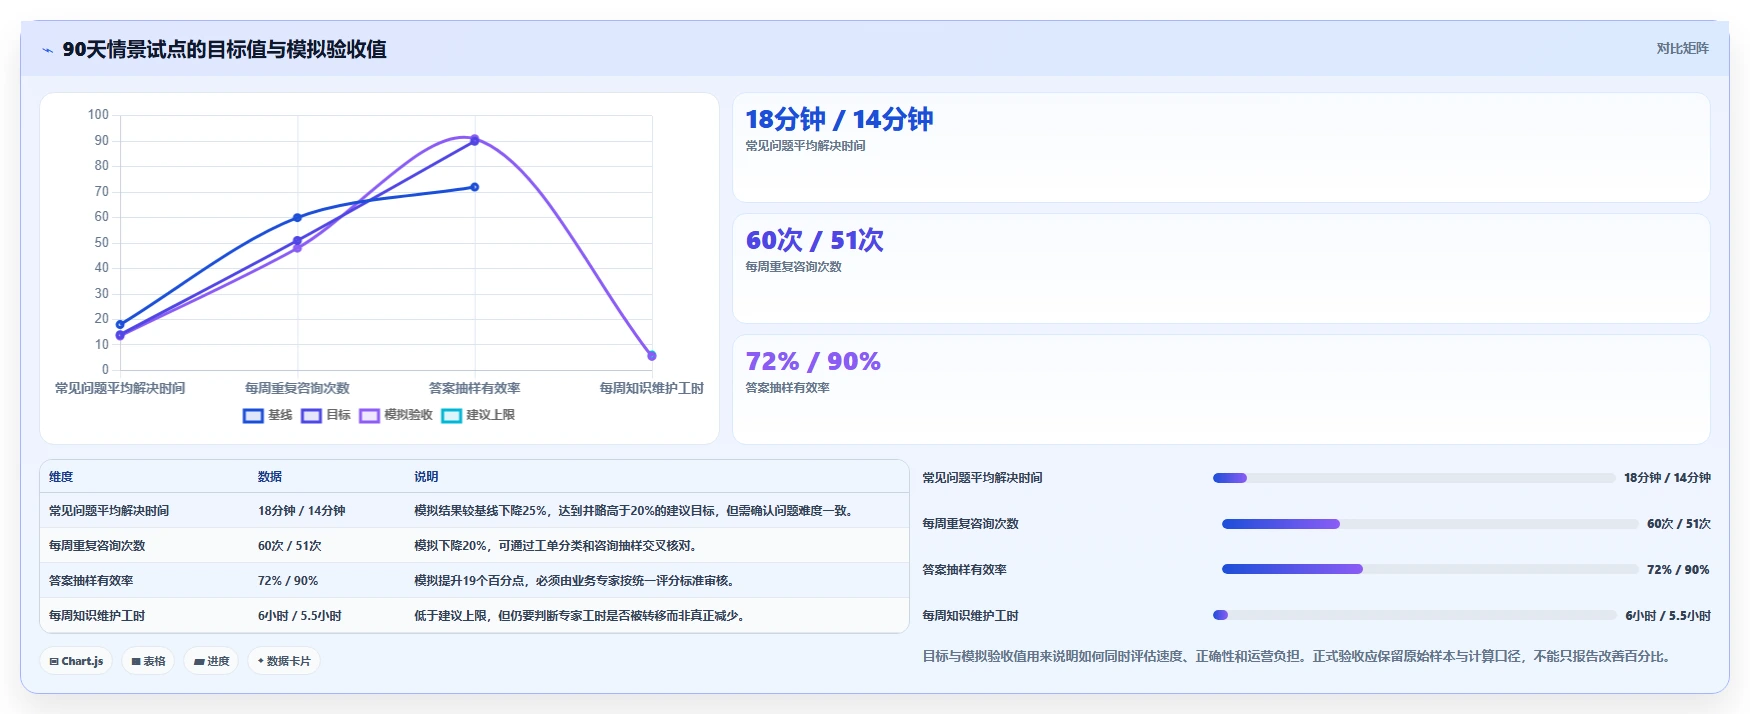Viewport: 1750px width, 714px height.
Task: Click the chart data point above 每周知识维护工时
Action: click(652, 356)
